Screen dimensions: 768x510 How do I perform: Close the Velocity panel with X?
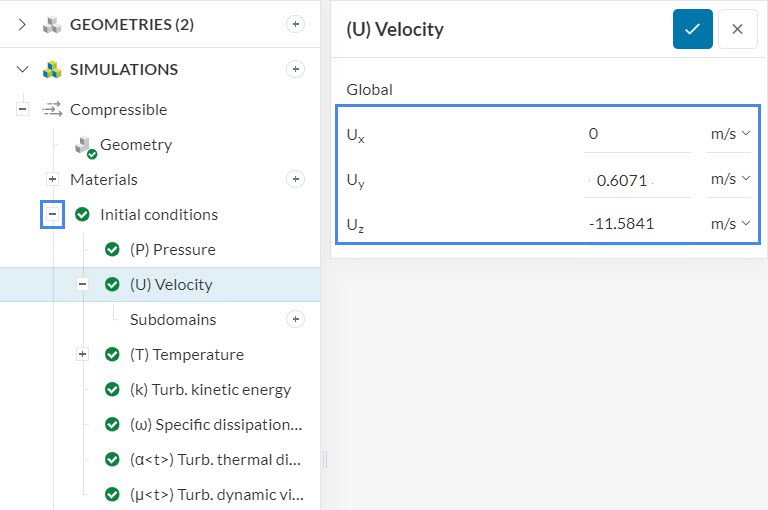[737, 30]
